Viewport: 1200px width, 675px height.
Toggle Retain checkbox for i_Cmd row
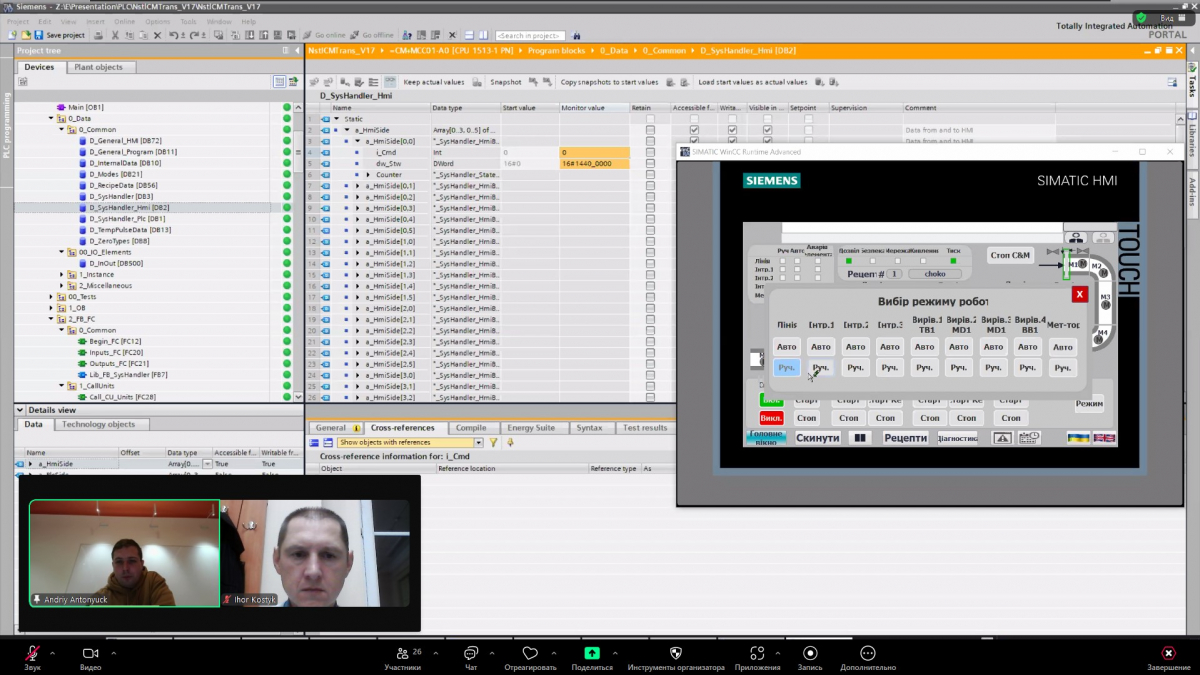click(650, 152)
